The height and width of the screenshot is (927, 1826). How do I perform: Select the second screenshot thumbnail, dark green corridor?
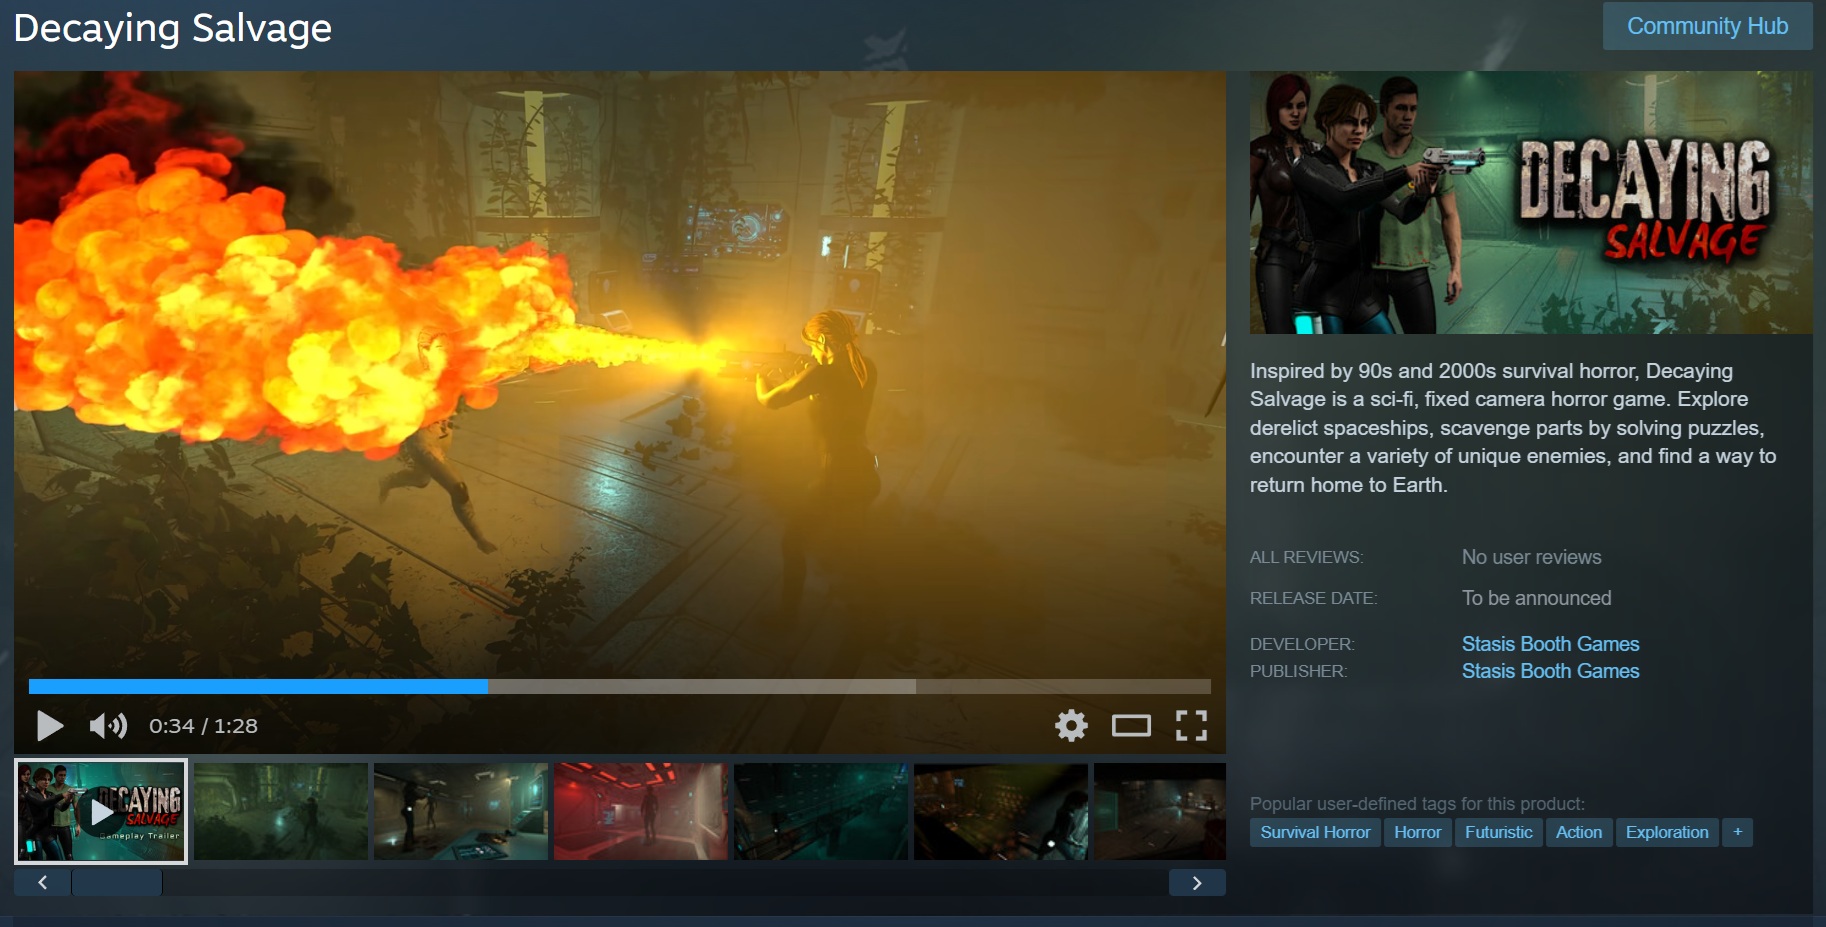pos(281,811)
